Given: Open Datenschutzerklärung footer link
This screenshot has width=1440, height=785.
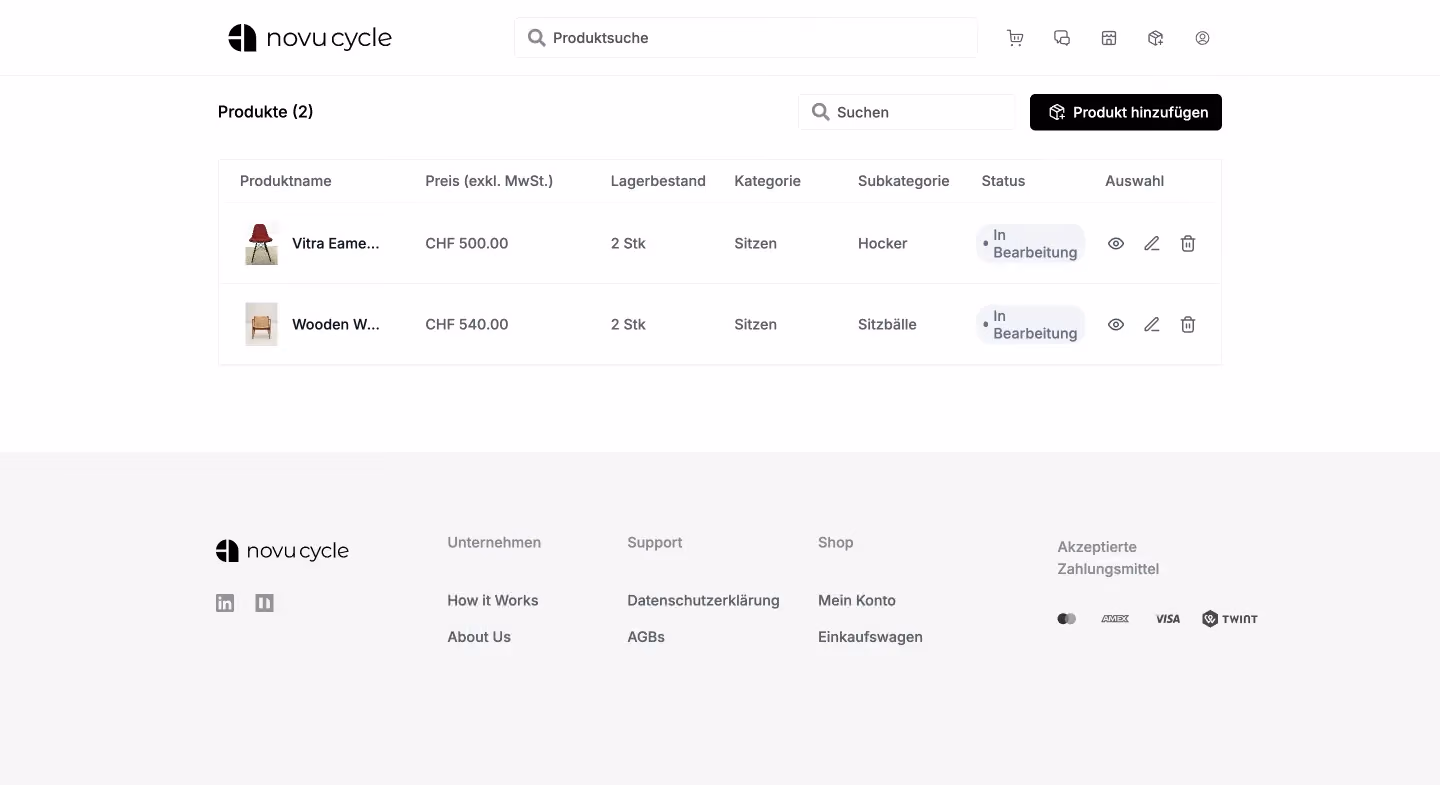Looking at the screenshot, I should [703, 600].
